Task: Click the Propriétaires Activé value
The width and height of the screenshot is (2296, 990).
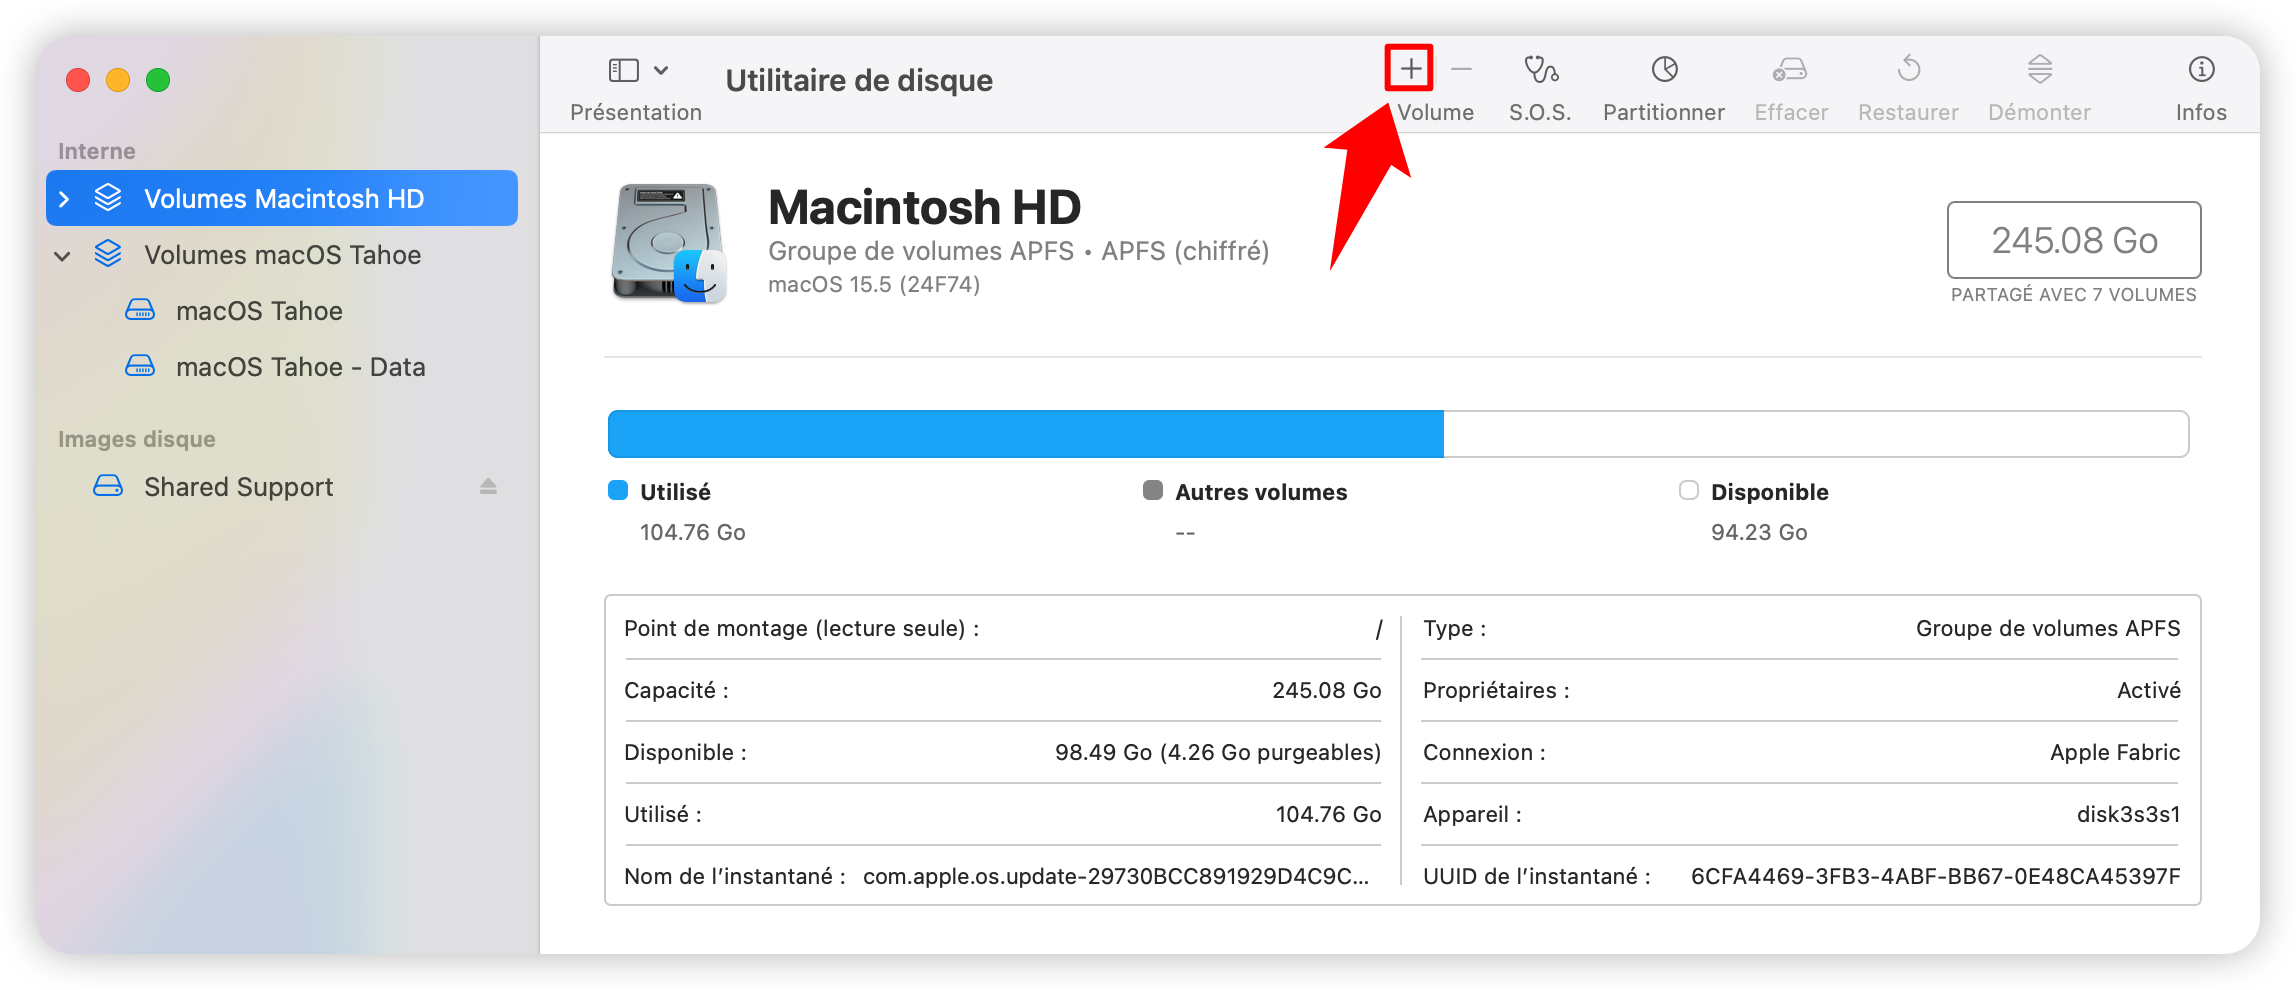Action: click(x=2149, y=691)
